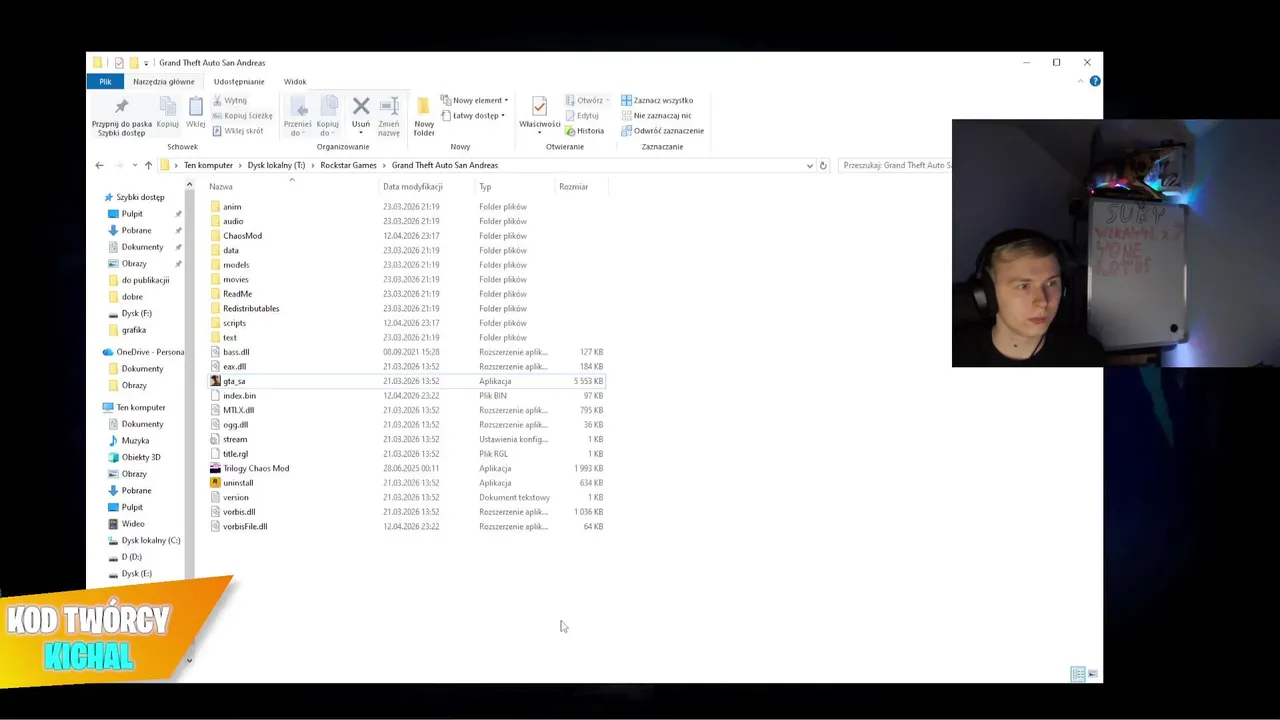1280x720 pixels.
Task: Click Wklej skrót in the ribbon
Action: point(238,131)
